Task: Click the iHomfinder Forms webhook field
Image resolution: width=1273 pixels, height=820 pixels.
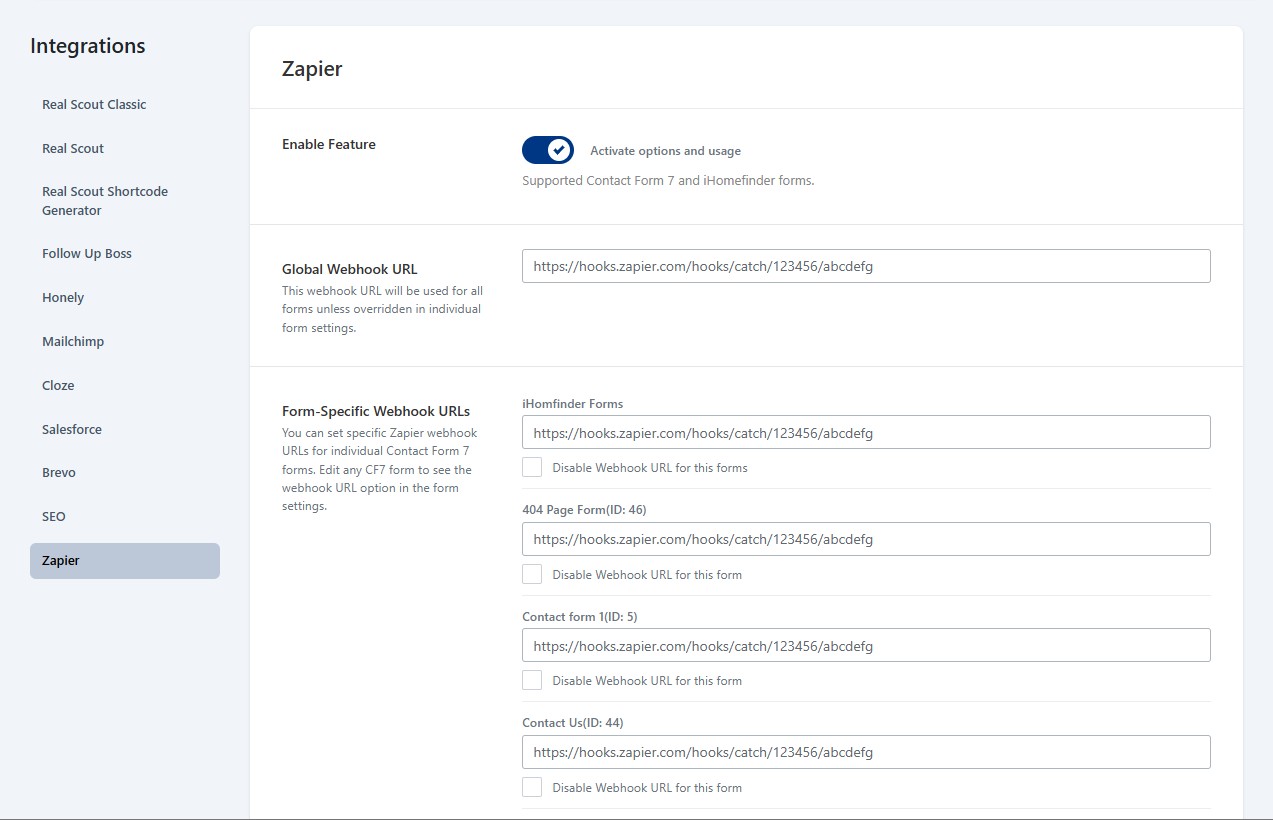Action: coord(866,432)
